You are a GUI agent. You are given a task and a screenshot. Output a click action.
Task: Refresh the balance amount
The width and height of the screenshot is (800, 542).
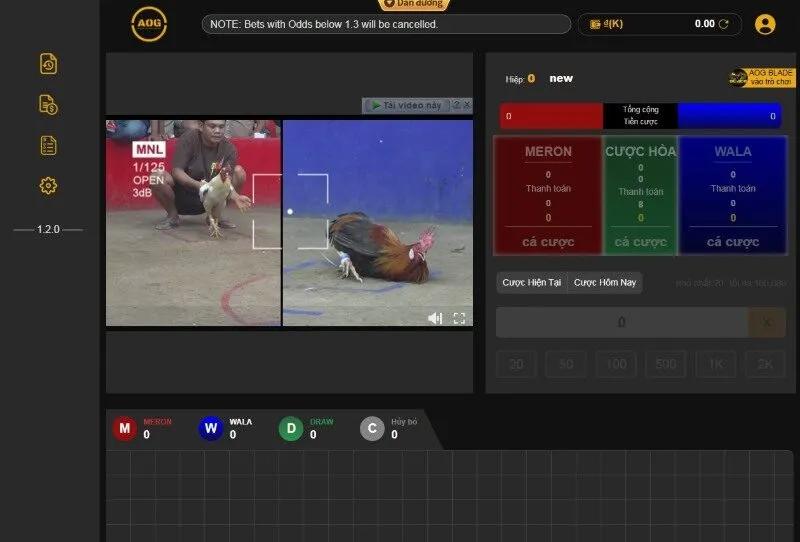click(x=724, y=24)
